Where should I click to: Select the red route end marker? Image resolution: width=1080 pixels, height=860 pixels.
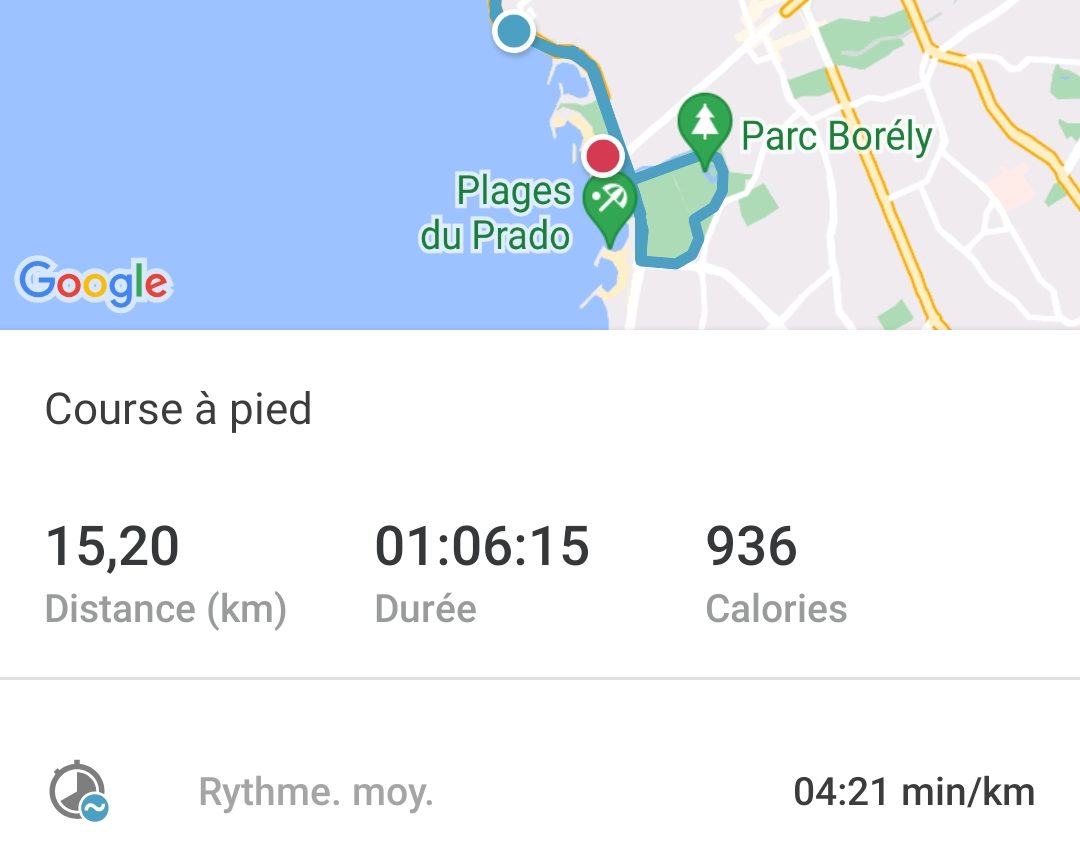click(x=603, y=156)
